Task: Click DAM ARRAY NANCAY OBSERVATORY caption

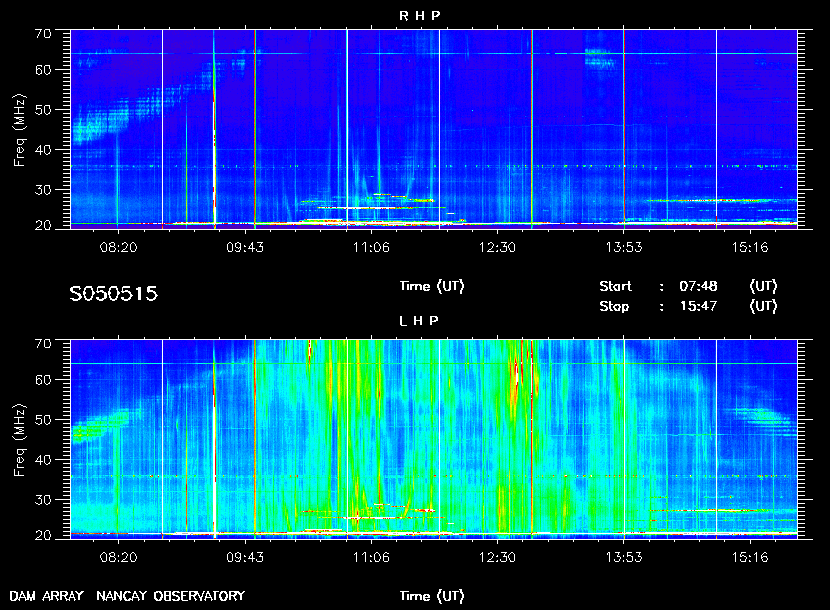Action: pyautogui.click(x=127, y=596)
